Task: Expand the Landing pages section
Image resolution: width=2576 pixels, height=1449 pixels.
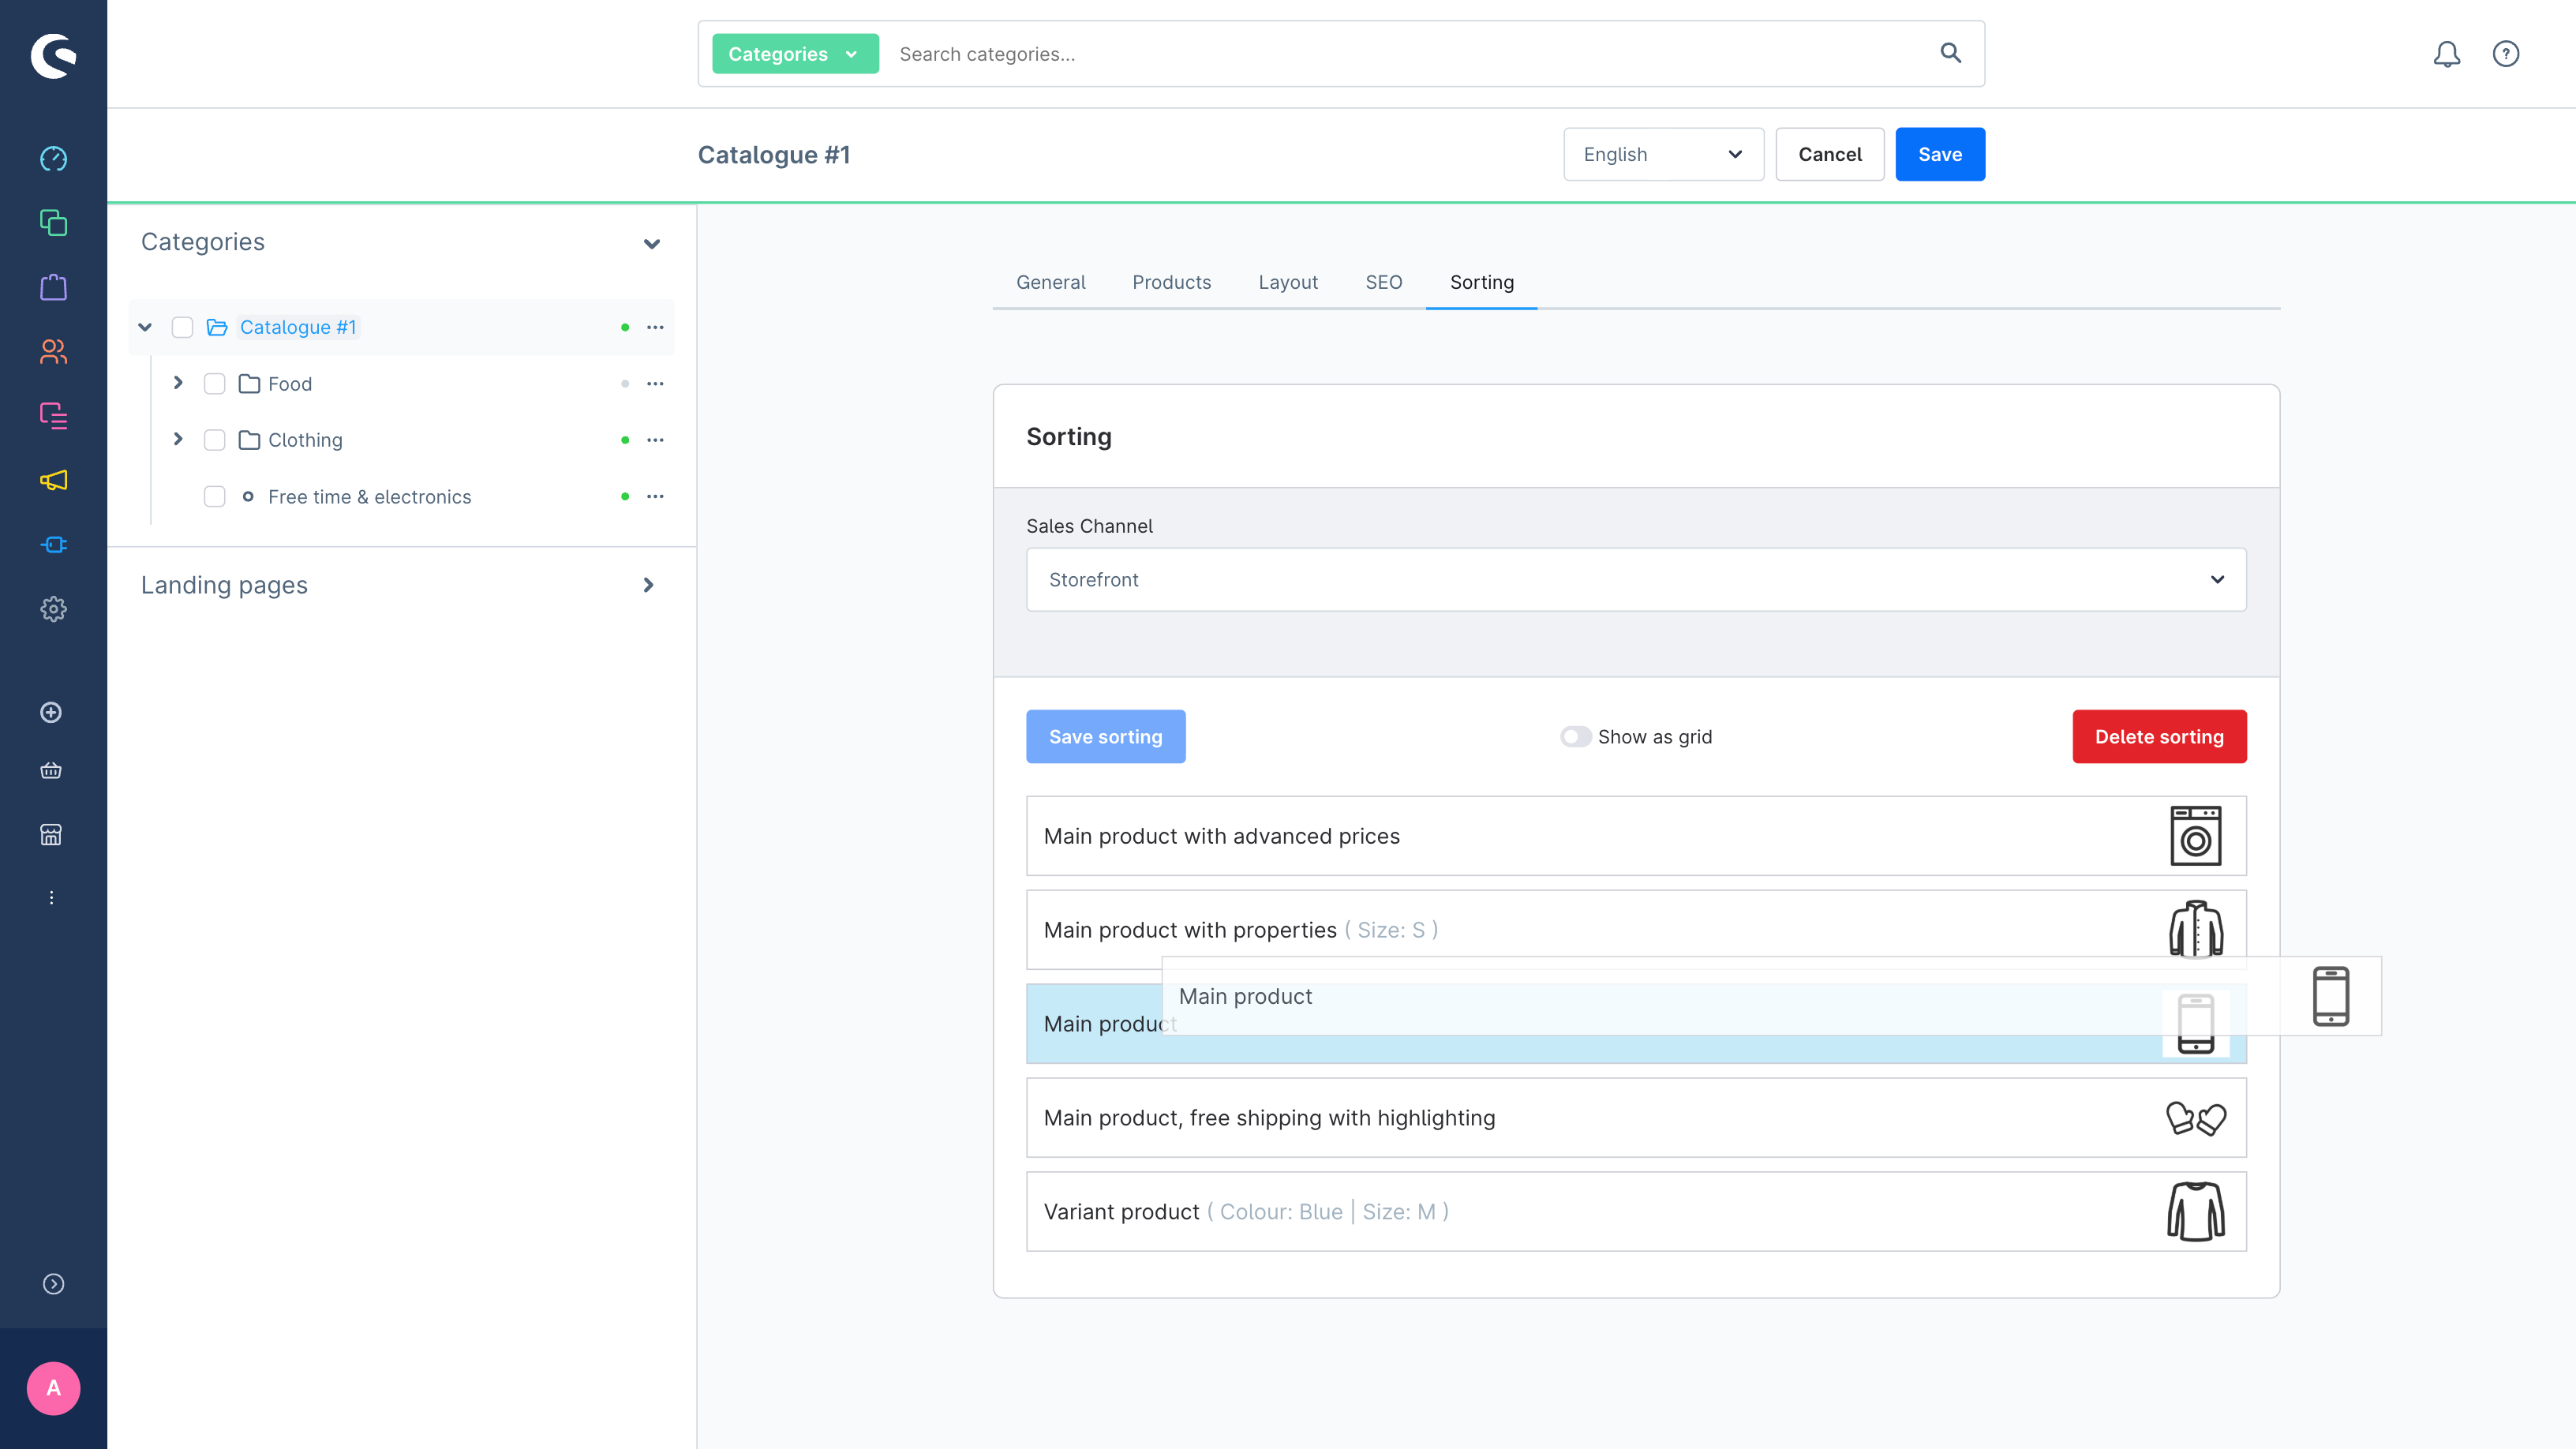Action: [x=648, y=585]
